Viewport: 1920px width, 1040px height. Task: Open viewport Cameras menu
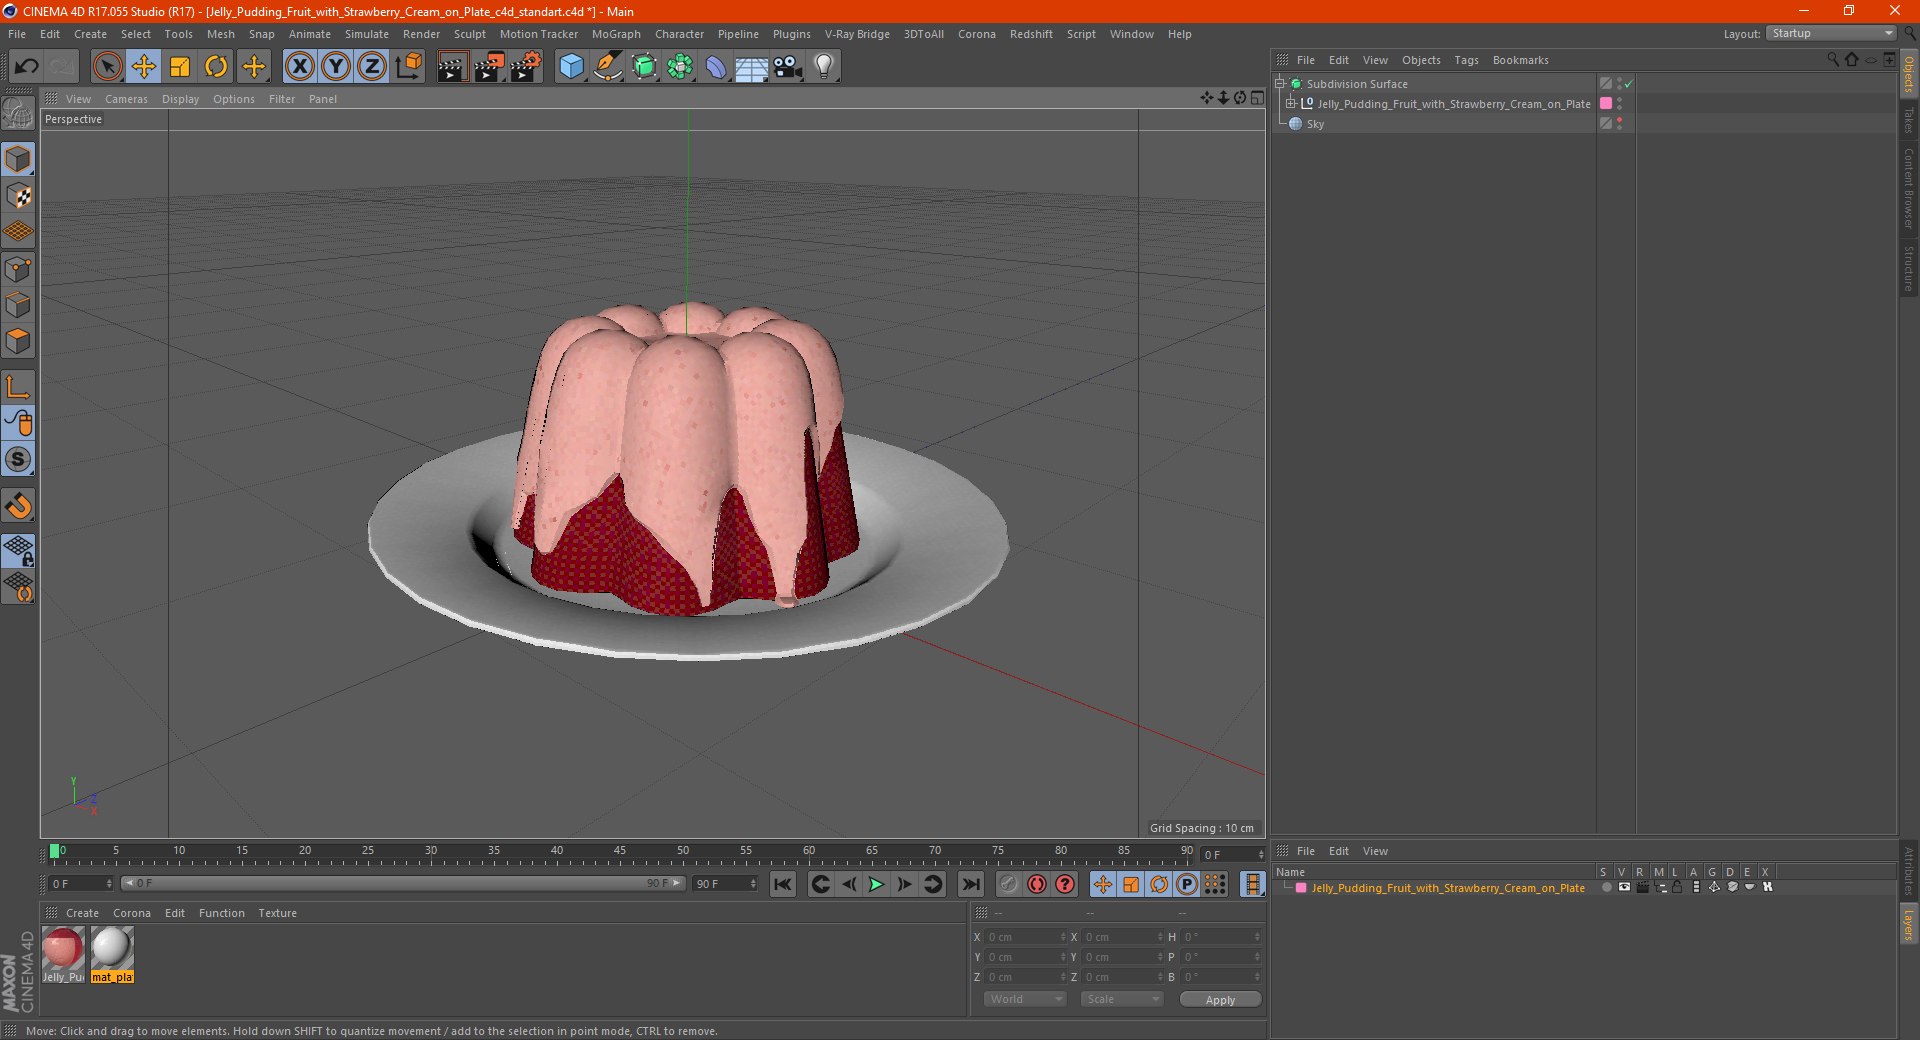click(126, 99)
